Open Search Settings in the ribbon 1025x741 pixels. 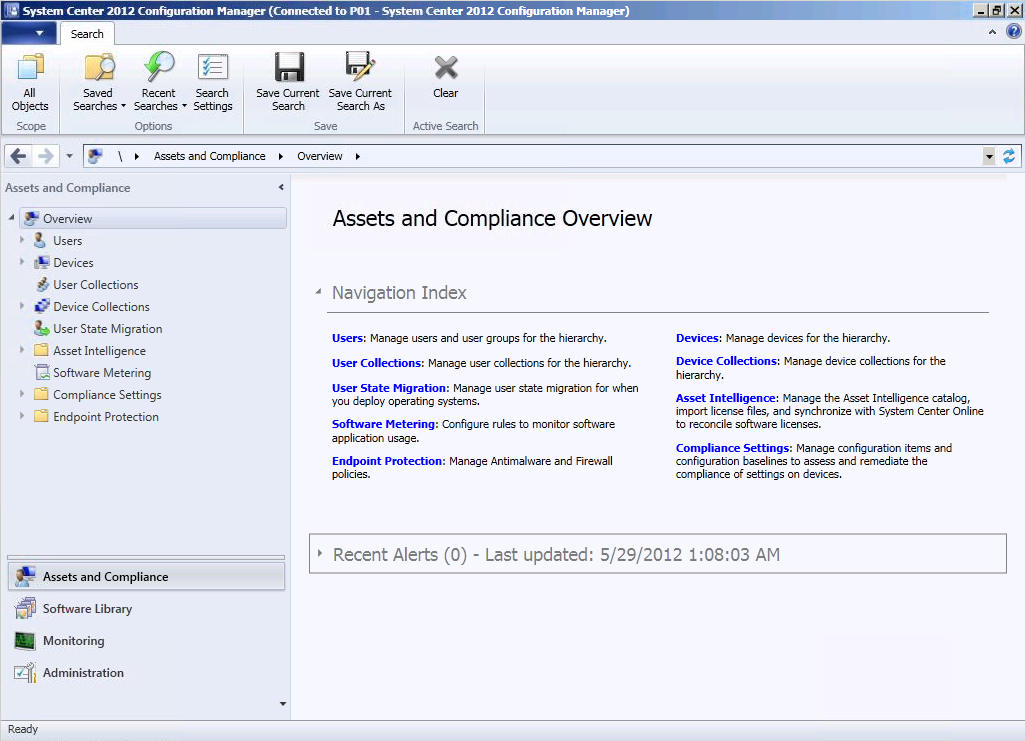tap(212, 82)
